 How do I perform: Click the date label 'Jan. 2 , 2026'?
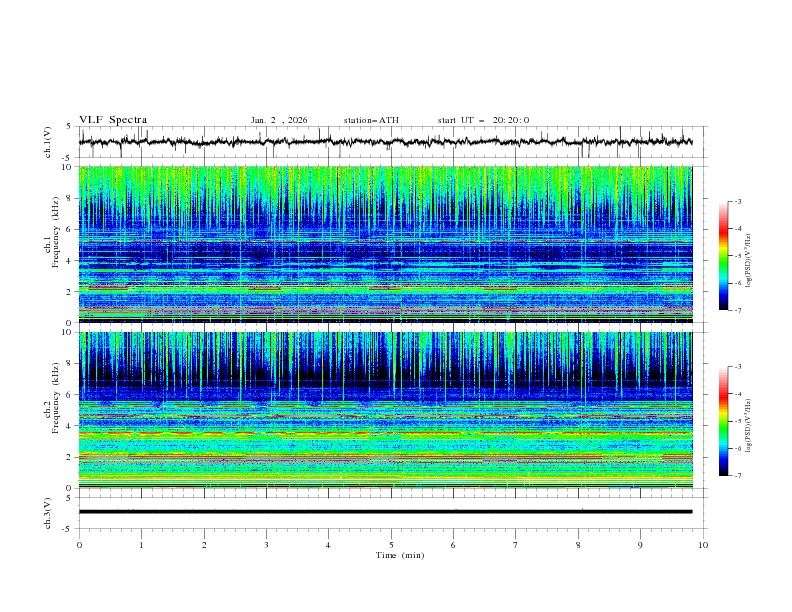click(279, 120)
